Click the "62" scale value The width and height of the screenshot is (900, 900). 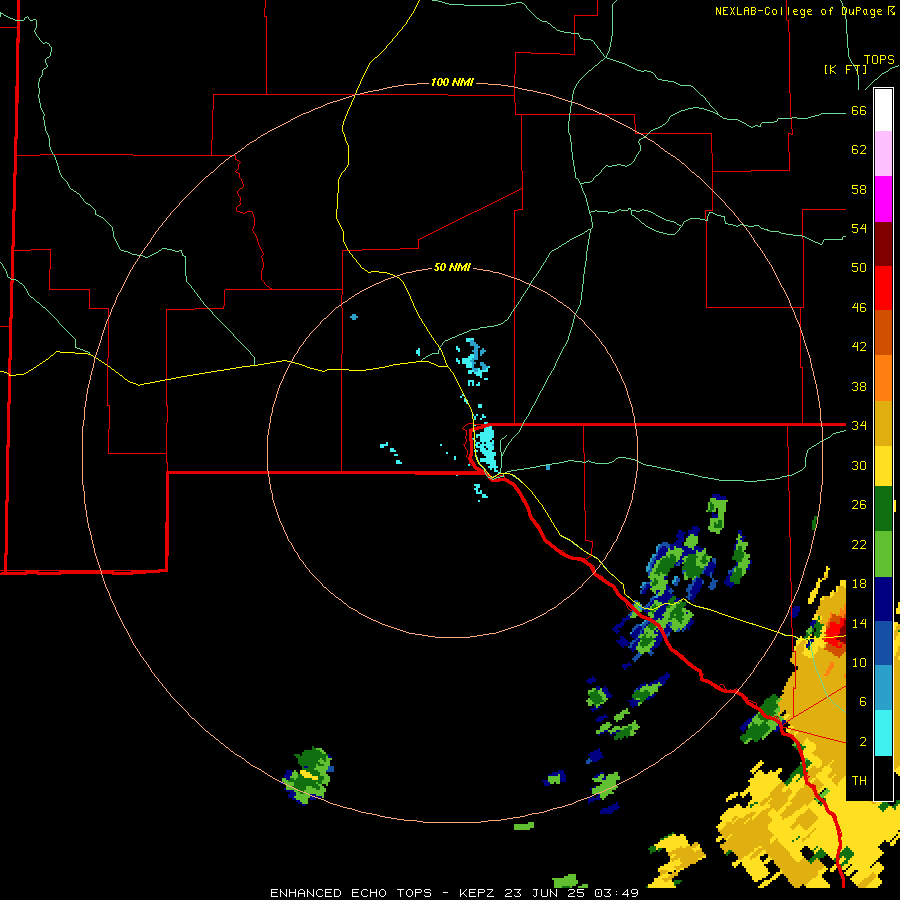click(x=859, y=150)
